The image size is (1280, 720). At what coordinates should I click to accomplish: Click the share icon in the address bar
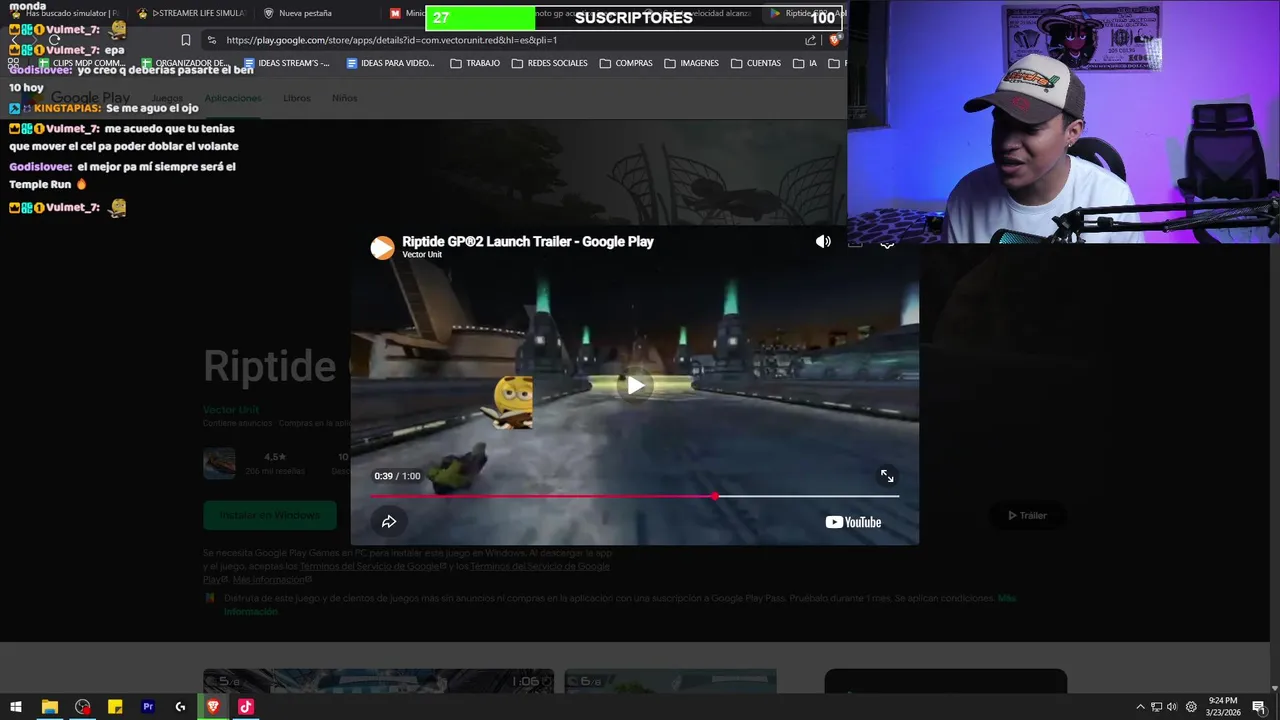point(810,40)
